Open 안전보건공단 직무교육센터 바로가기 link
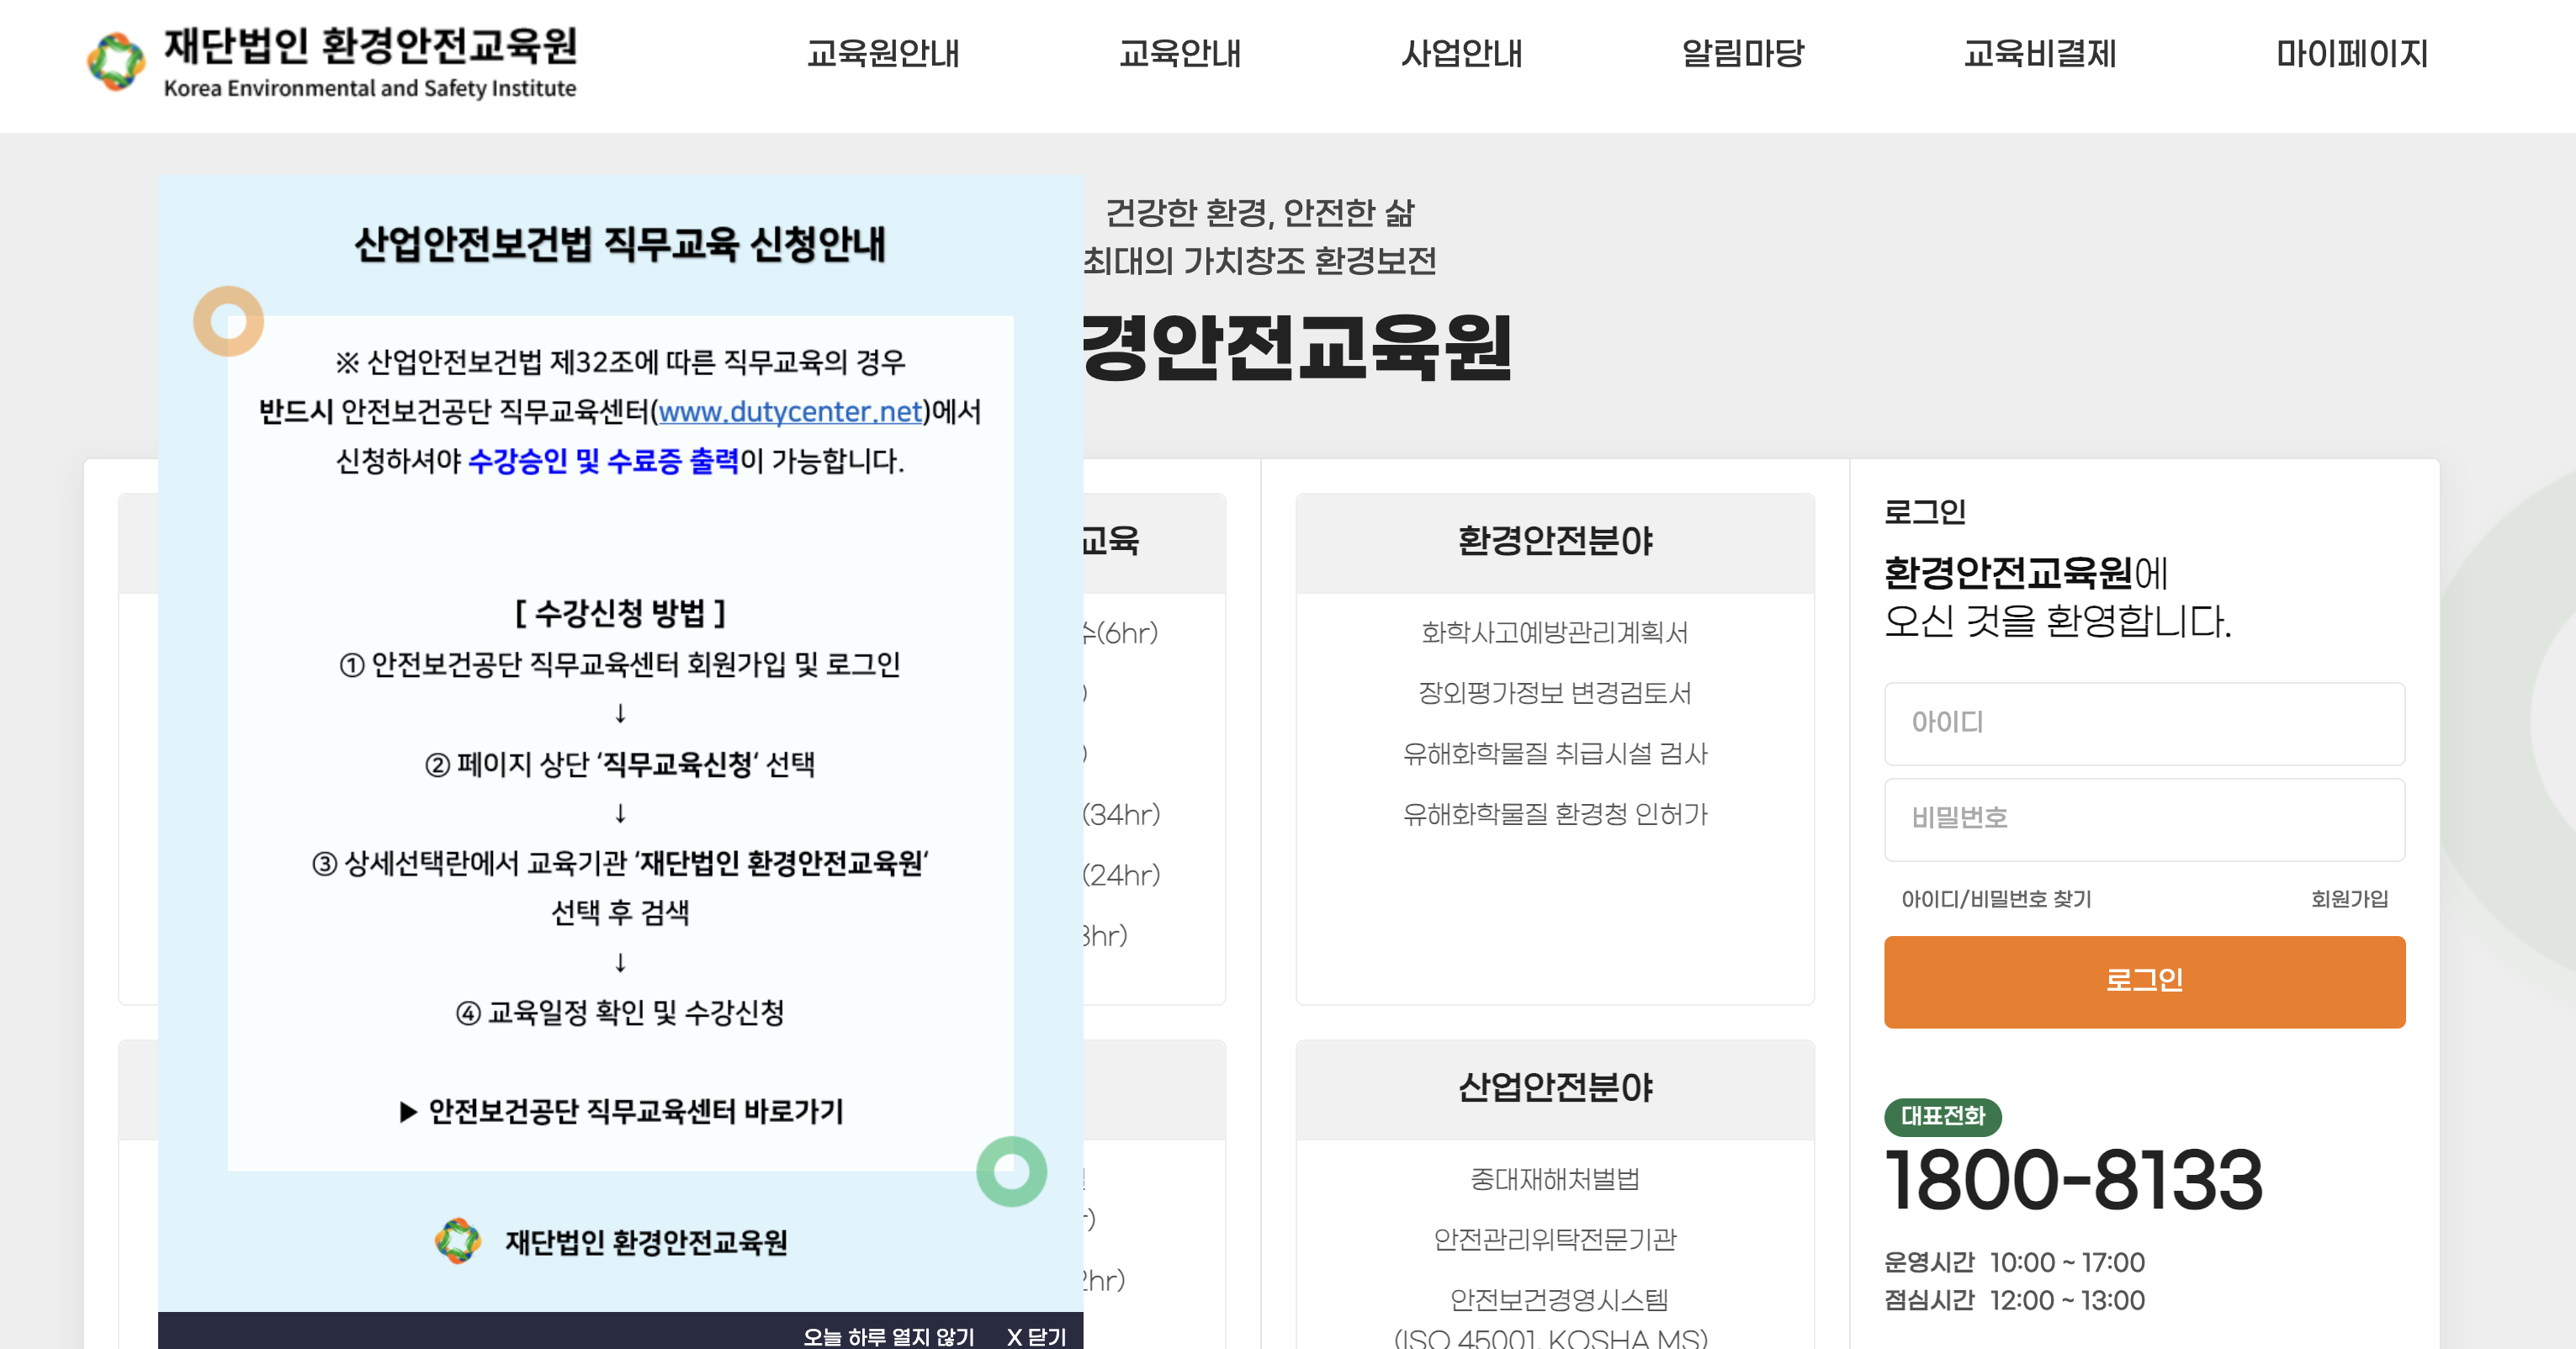The width and height of the screenshot is (2576, 1349). tap(622, 1111)
